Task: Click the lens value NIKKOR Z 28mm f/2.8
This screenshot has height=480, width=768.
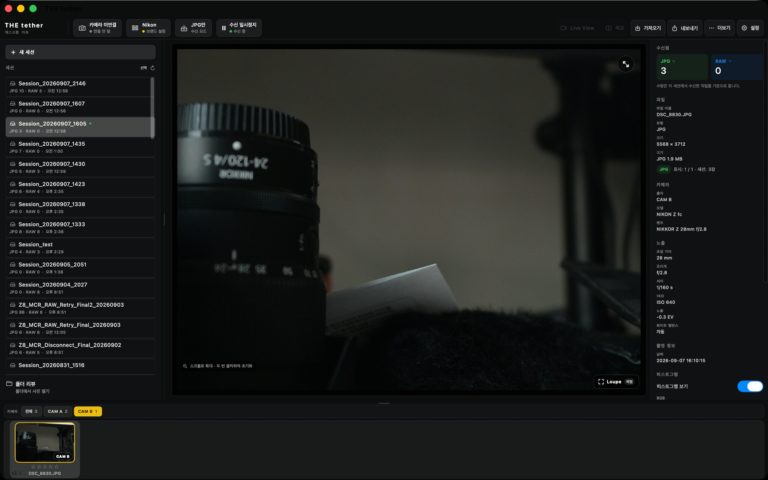Action: 681,229
